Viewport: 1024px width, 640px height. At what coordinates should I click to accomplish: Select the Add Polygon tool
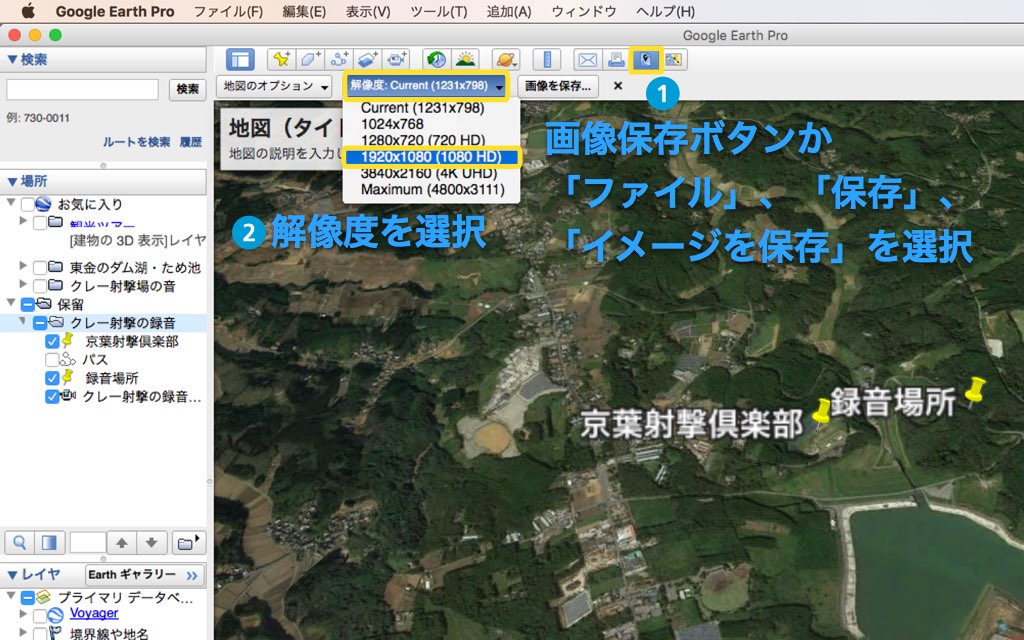tap(310, 60)
